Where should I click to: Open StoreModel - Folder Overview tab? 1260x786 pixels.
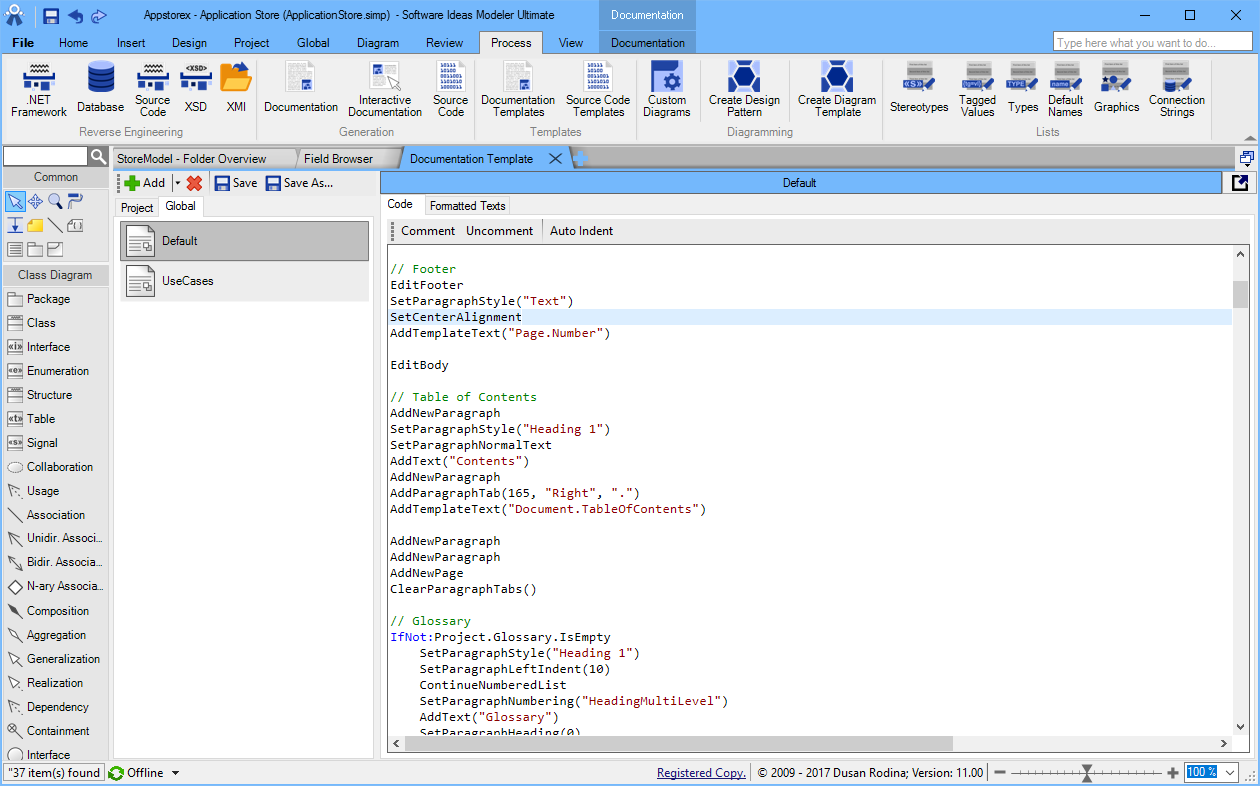pos(192,158)
